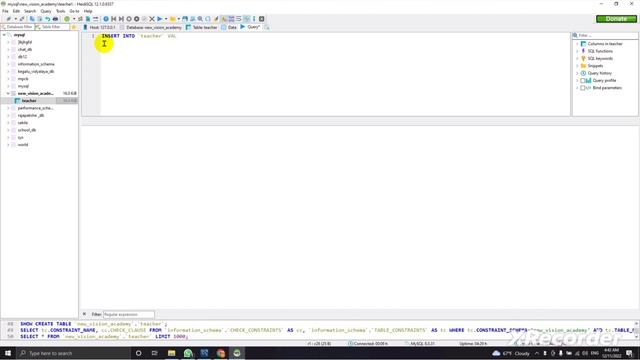Expand the information_schema database node
Viewport: 640px width, 360px height.
(x=8, y=64)
